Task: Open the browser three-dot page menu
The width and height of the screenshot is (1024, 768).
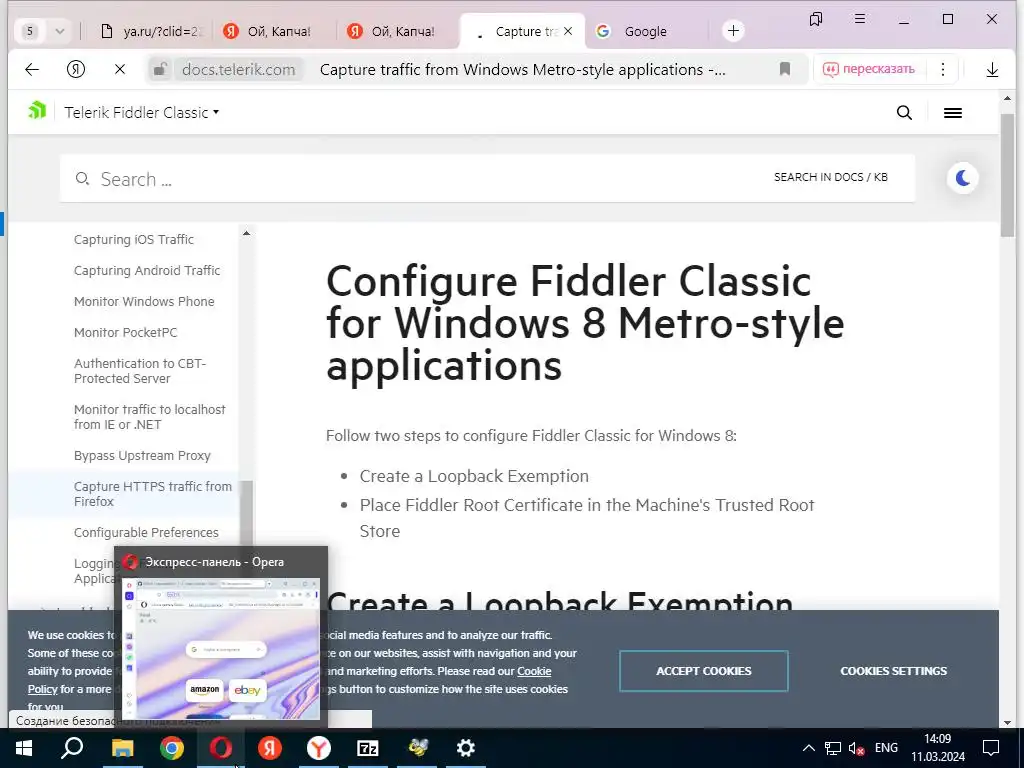Action: click(942, 69)
